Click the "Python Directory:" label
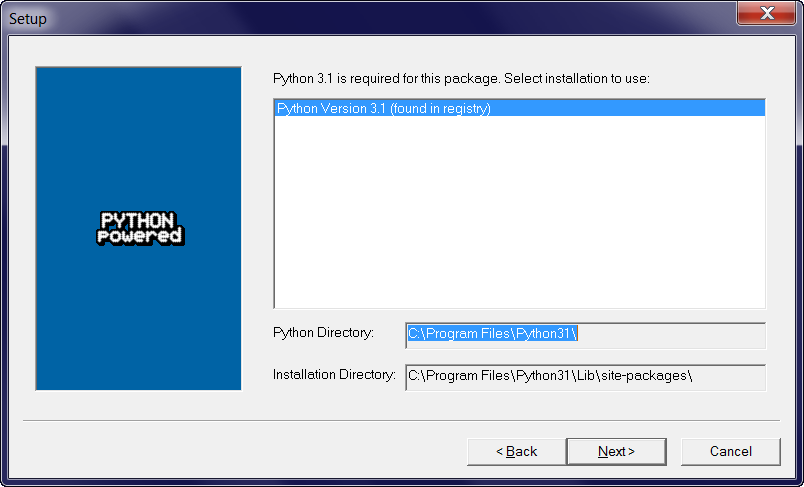 click(x=323, y=333)
